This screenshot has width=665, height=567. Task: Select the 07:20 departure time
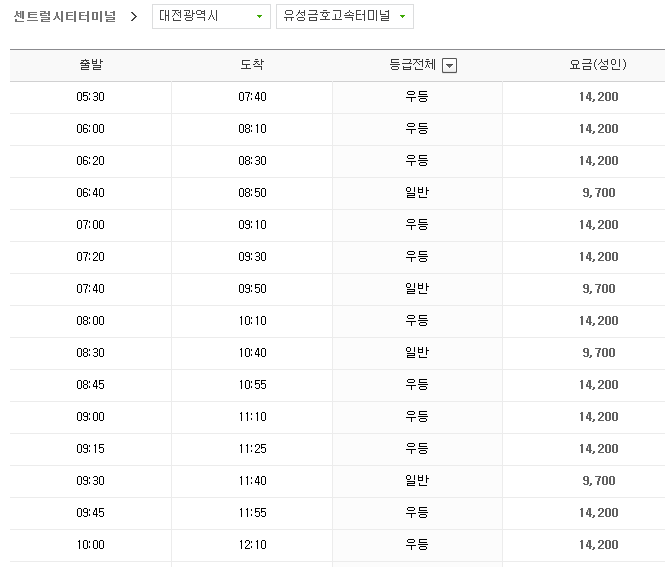(90, 257)
